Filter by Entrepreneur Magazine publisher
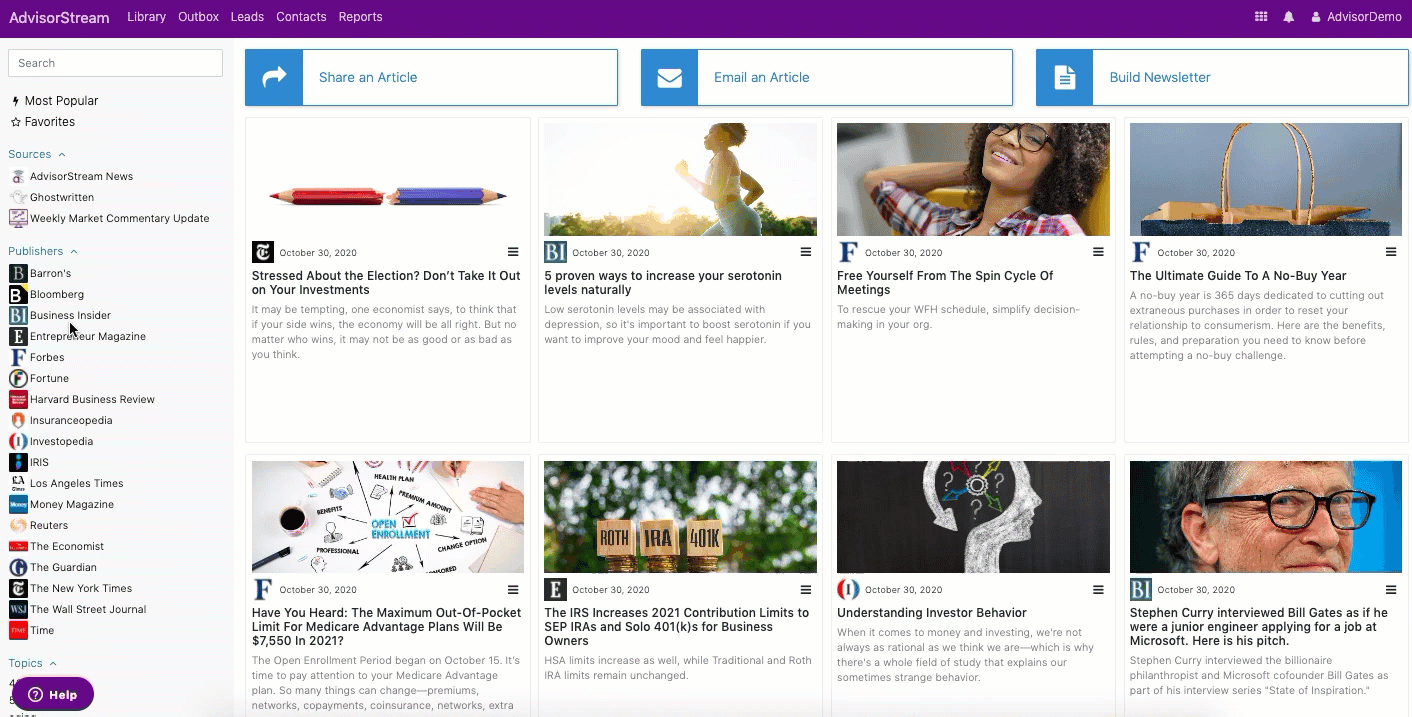This screenshot has height=717, width=1412. pyautogui.click(x=88, y=336)
